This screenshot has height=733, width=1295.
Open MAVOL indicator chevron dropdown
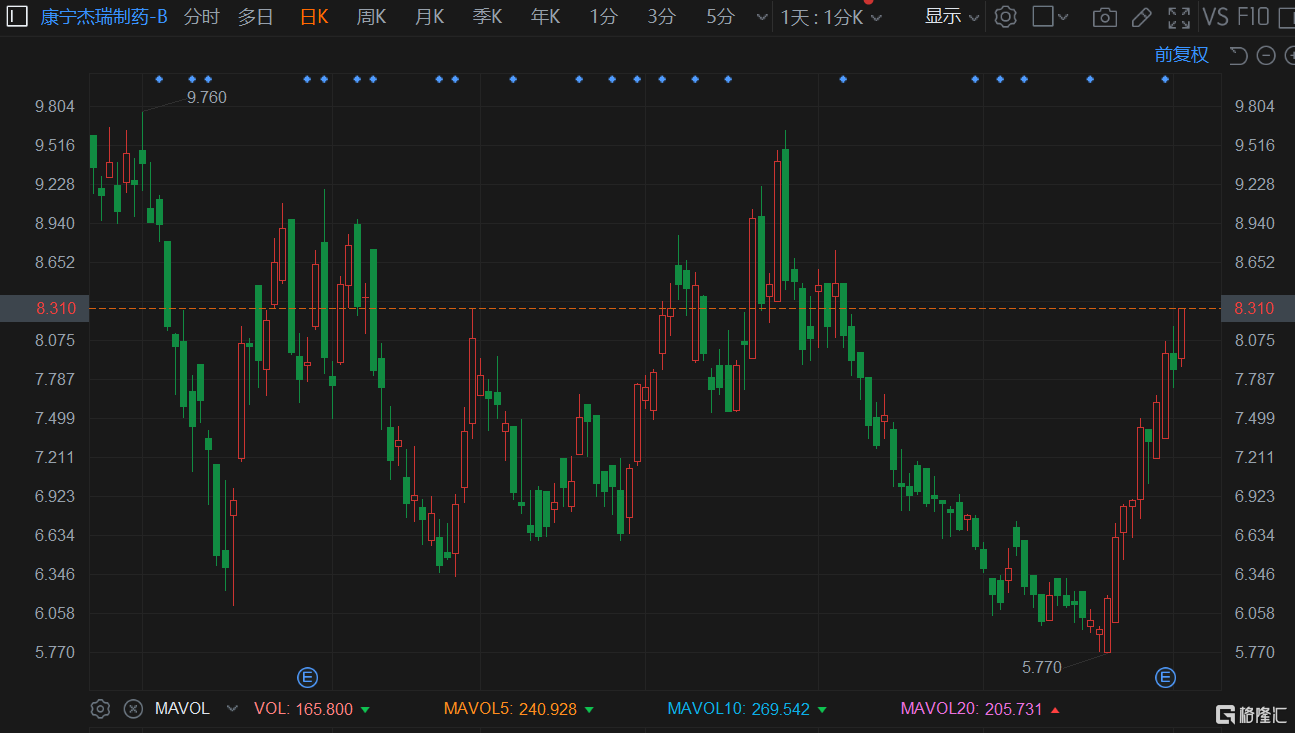click(x=232, y=709)
